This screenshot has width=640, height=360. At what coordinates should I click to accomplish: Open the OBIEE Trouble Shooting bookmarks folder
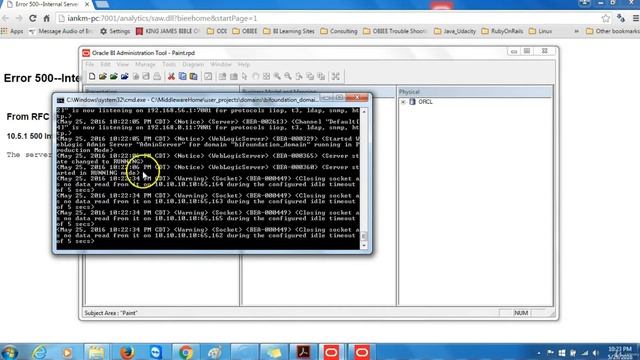tap(395, 31)
